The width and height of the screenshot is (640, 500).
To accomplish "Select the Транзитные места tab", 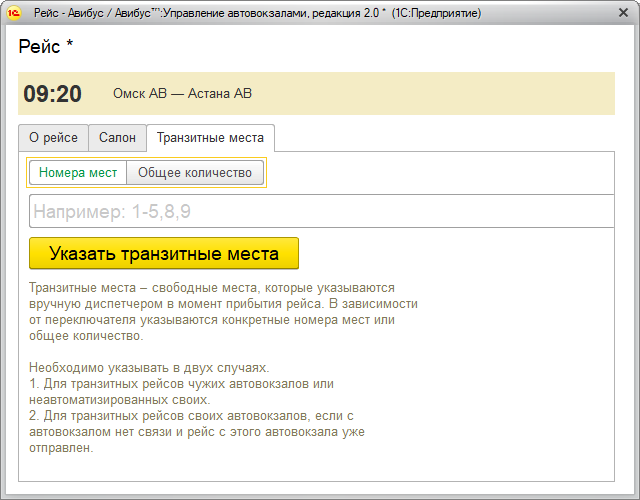I will [210, 138].
